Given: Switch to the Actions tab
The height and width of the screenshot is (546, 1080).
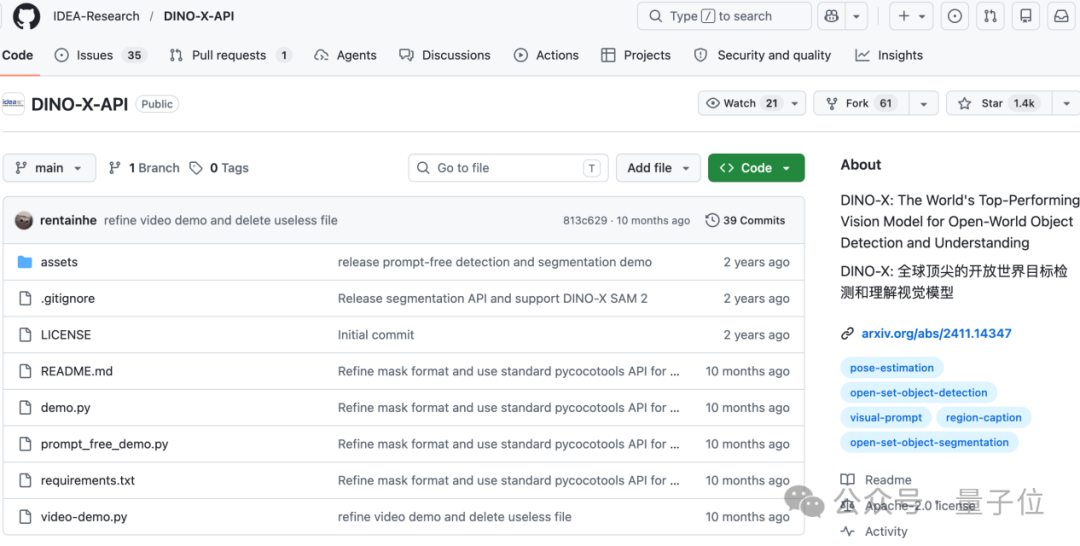Looking at the screenshot, I should pyautogui.click(x=546, y=55).
